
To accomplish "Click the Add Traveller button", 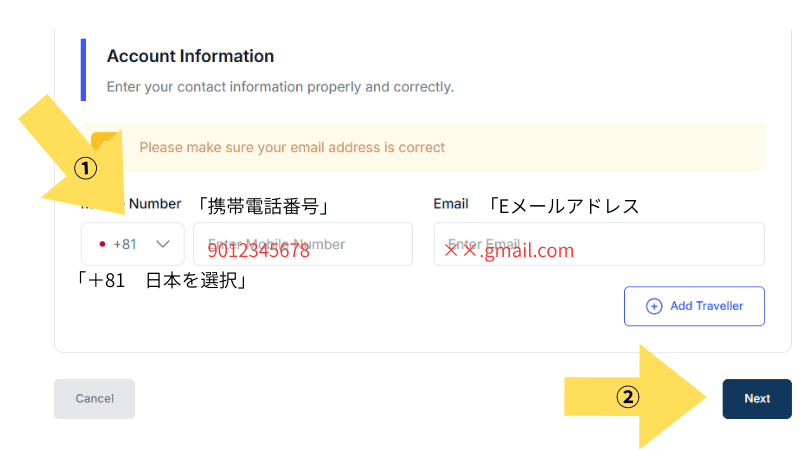I will coord(694,306).
